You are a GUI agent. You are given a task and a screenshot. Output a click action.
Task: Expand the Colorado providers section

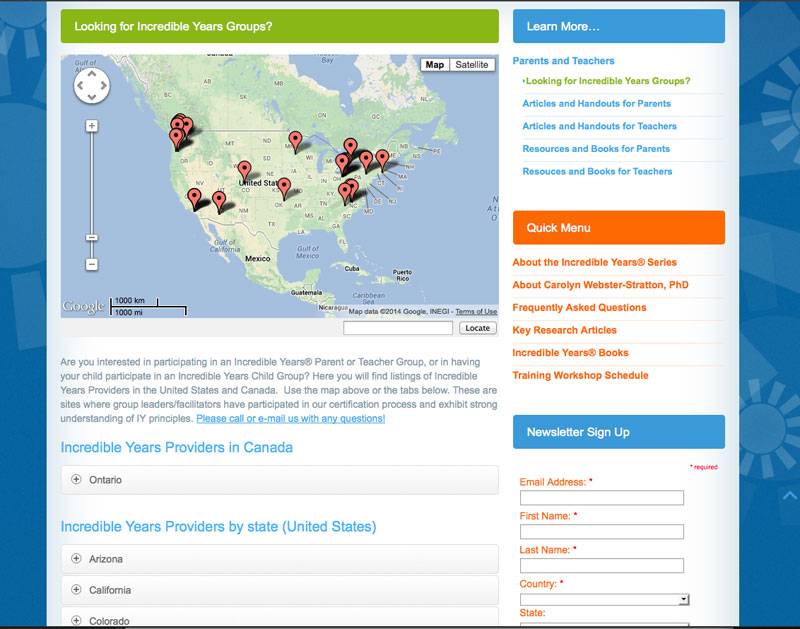pos(280,618)
